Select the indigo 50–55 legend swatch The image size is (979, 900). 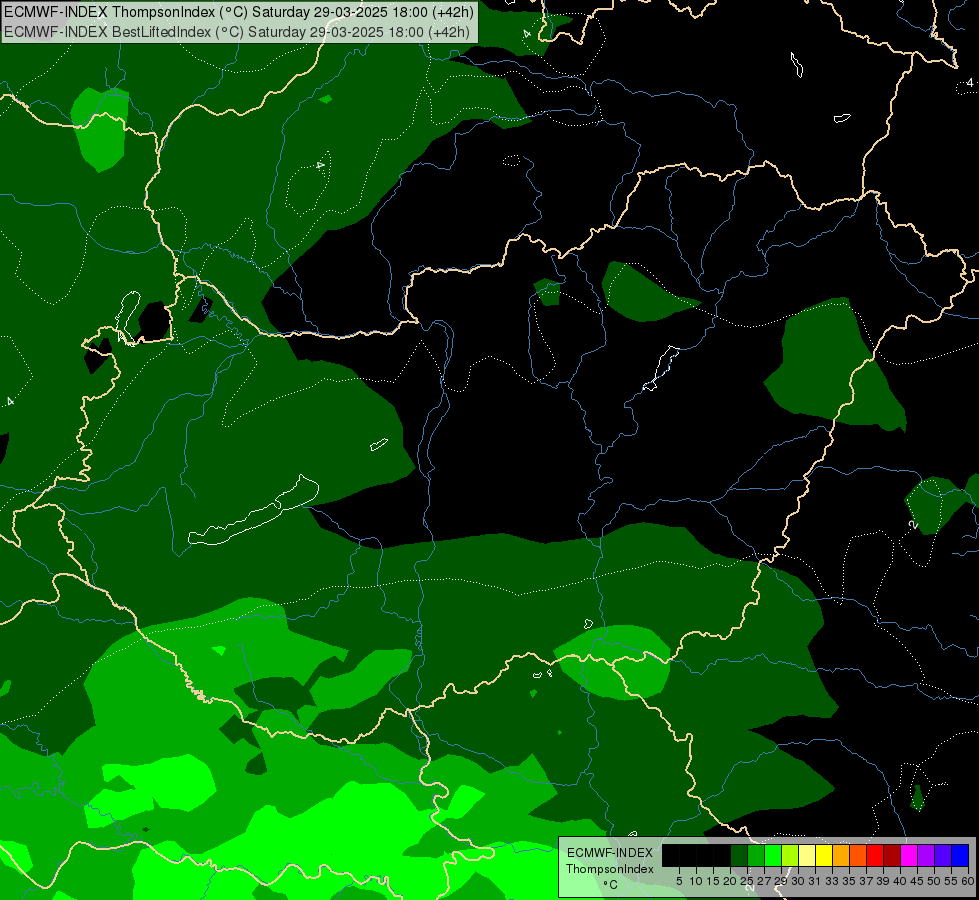(943, 855)
